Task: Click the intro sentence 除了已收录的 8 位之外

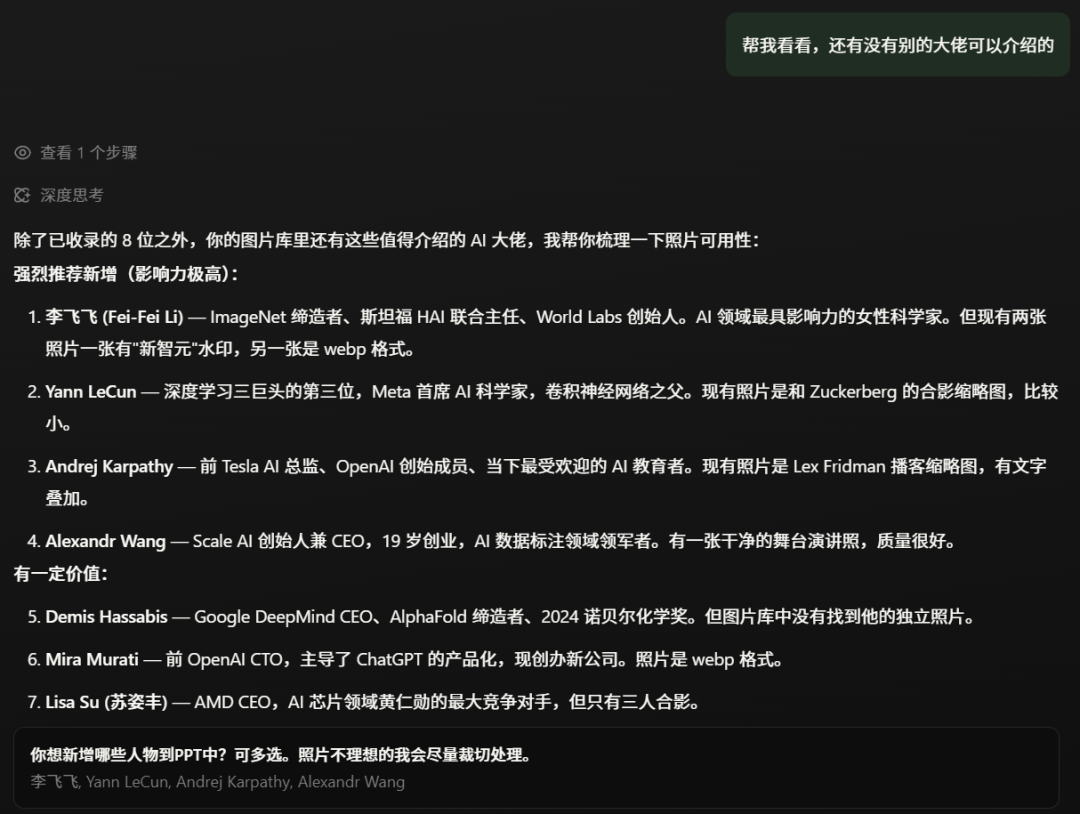Action: click(x=386, y=241)
